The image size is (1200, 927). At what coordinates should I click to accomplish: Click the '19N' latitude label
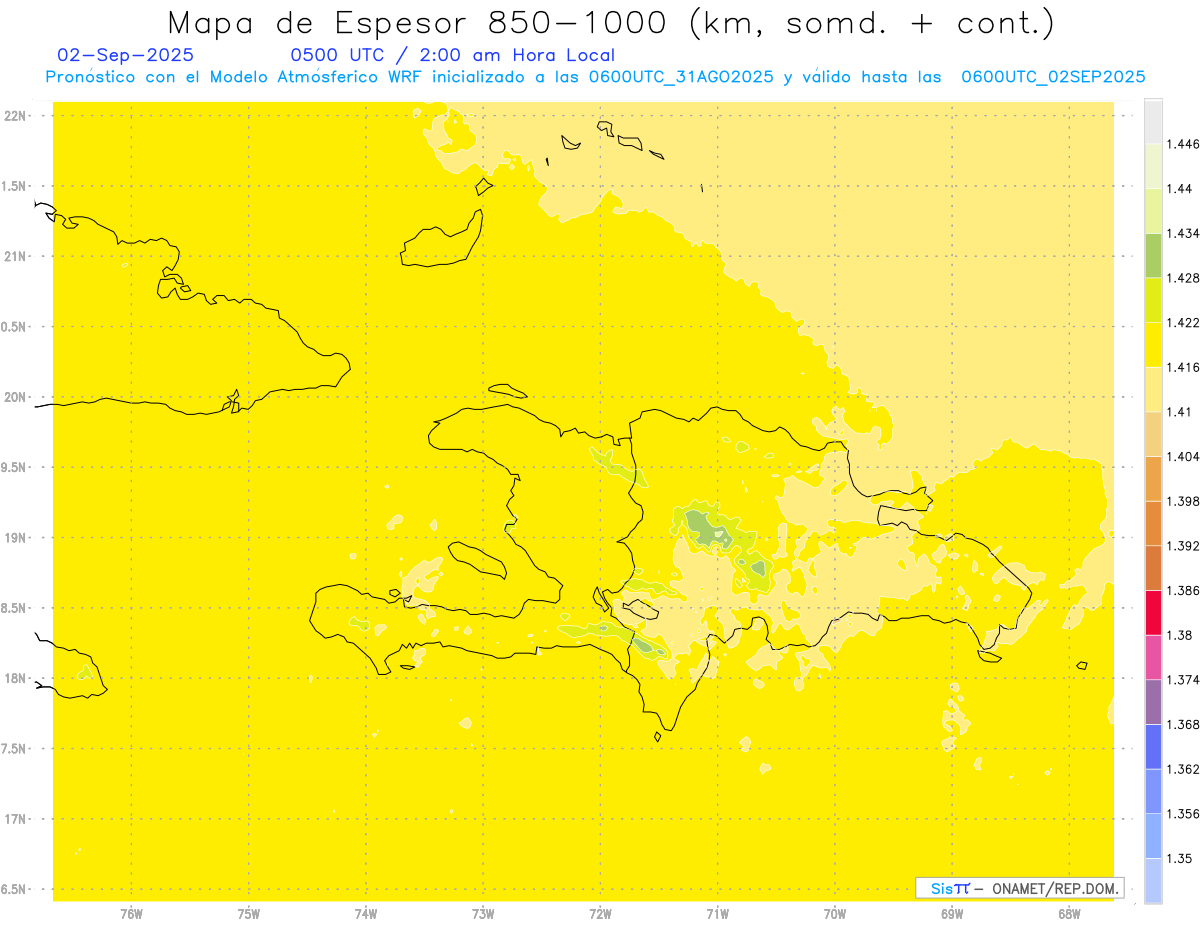pyautogui.click(x=16, y=538)
